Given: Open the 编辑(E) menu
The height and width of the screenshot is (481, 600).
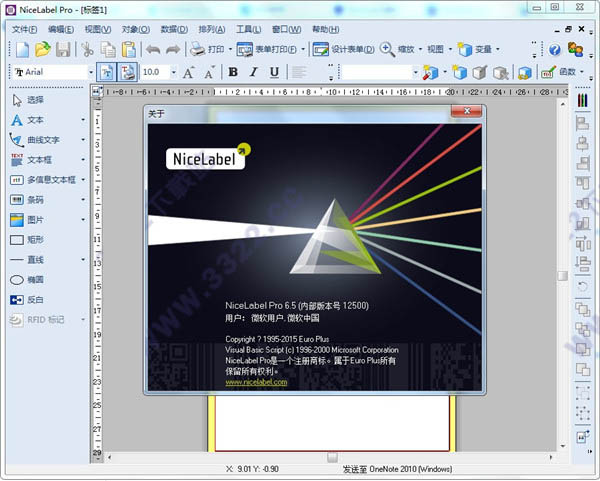Looking at the screenshot, I should [61, 29].
